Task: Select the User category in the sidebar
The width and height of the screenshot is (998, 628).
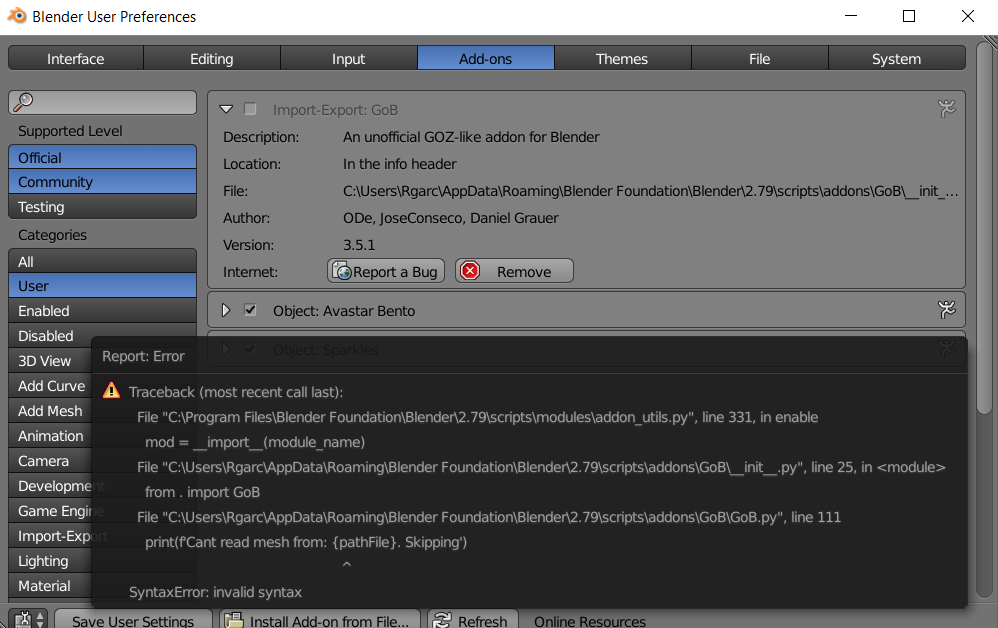Action: 102,285
